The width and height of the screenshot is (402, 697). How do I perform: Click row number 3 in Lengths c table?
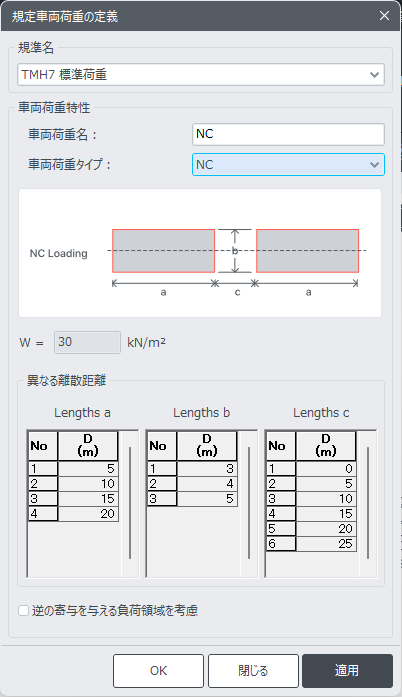[281, 499]
